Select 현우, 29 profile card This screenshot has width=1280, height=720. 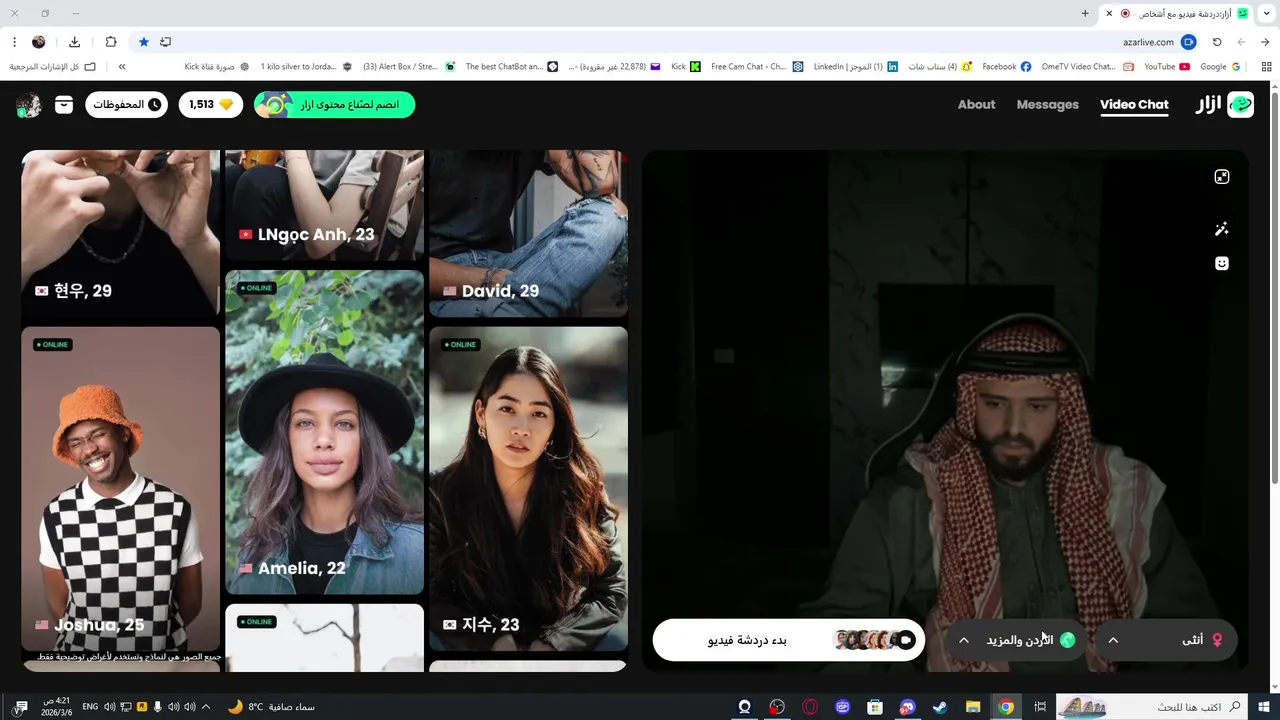click(121, 233)
